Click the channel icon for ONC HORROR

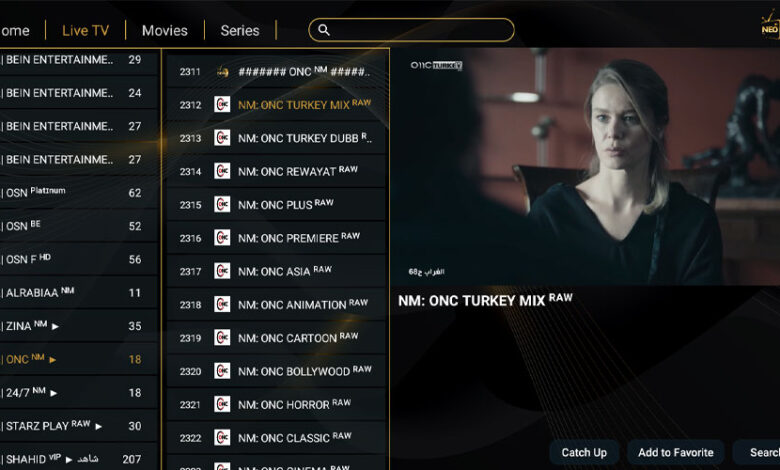tap(222, 404)
